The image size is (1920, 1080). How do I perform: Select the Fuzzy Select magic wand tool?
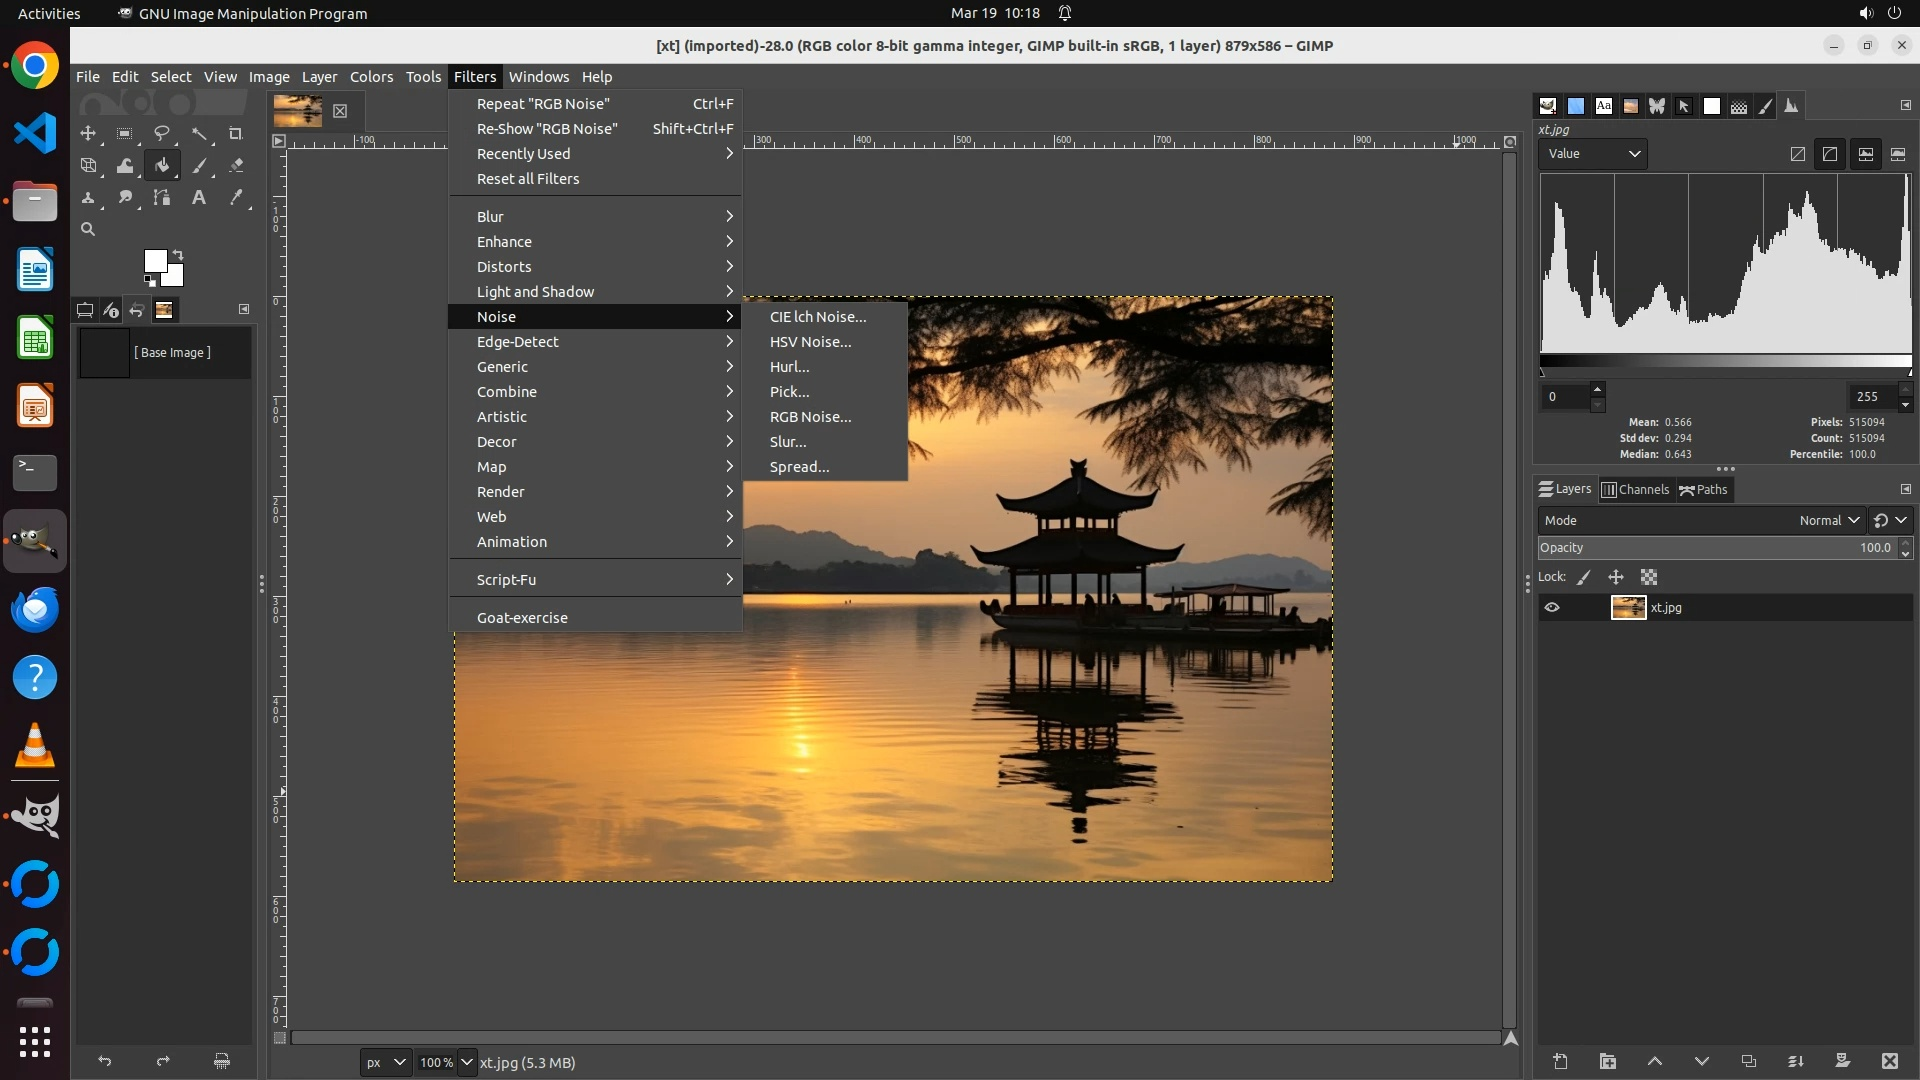(199, 133)
